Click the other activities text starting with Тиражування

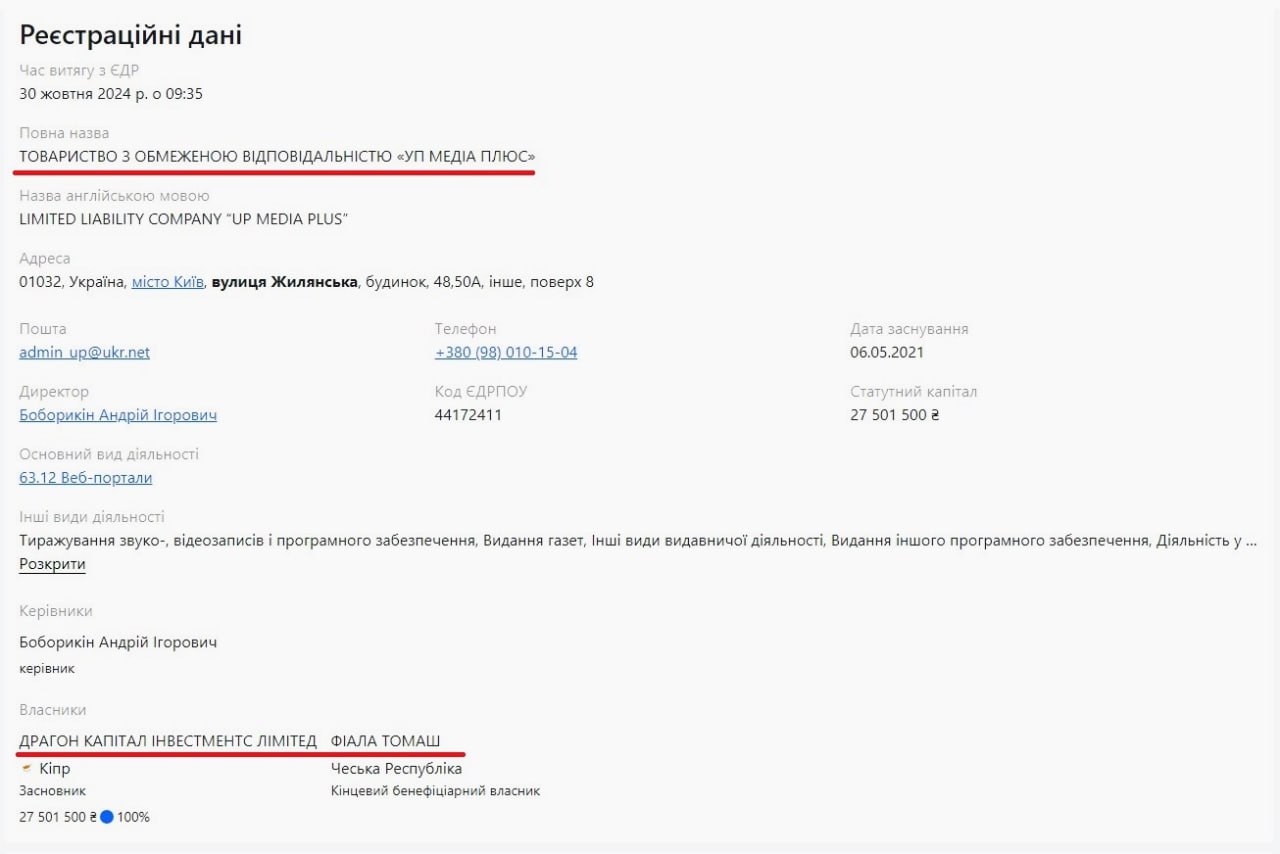(638, 541)
